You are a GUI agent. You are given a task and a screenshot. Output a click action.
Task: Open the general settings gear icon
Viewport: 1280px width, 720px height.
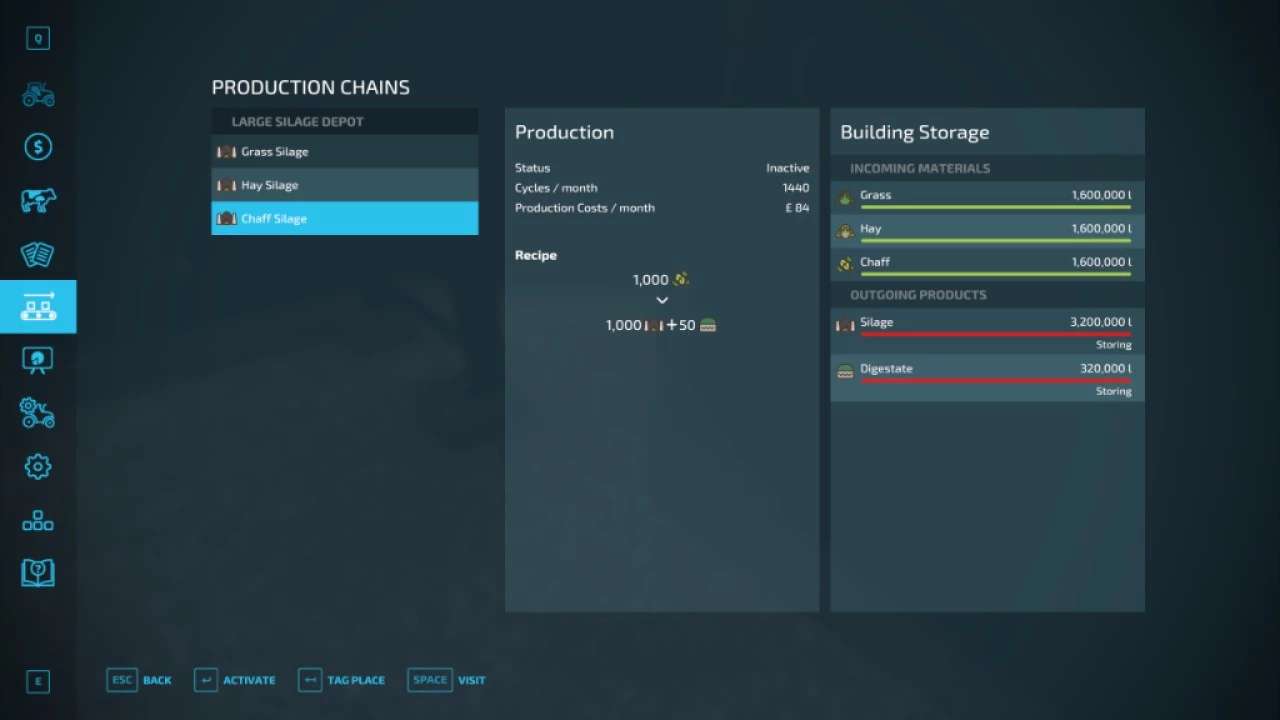38,466
